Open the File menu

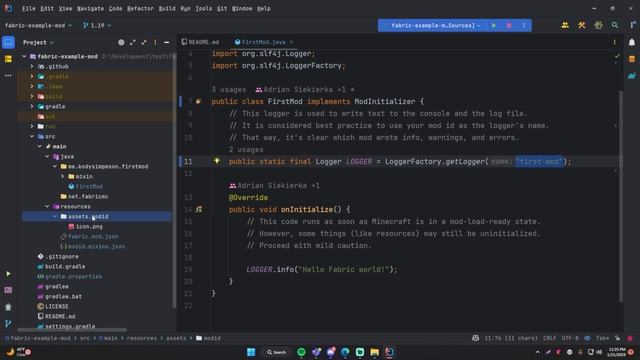tap(29, 9)
